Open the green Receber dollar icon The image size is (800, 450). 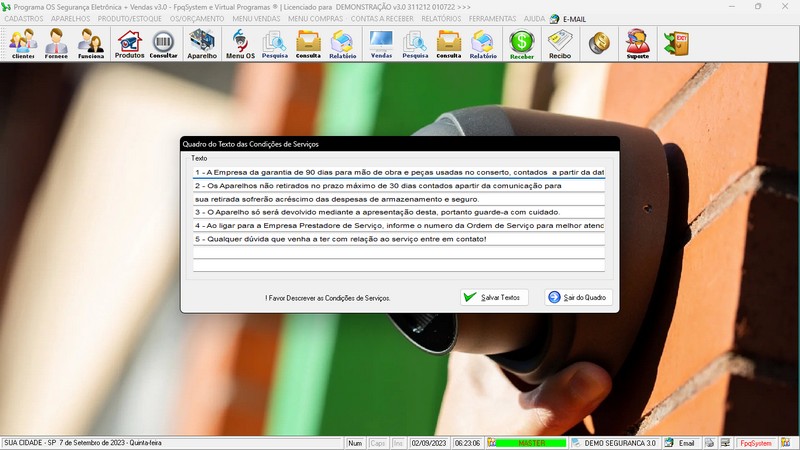coord(521,44)
